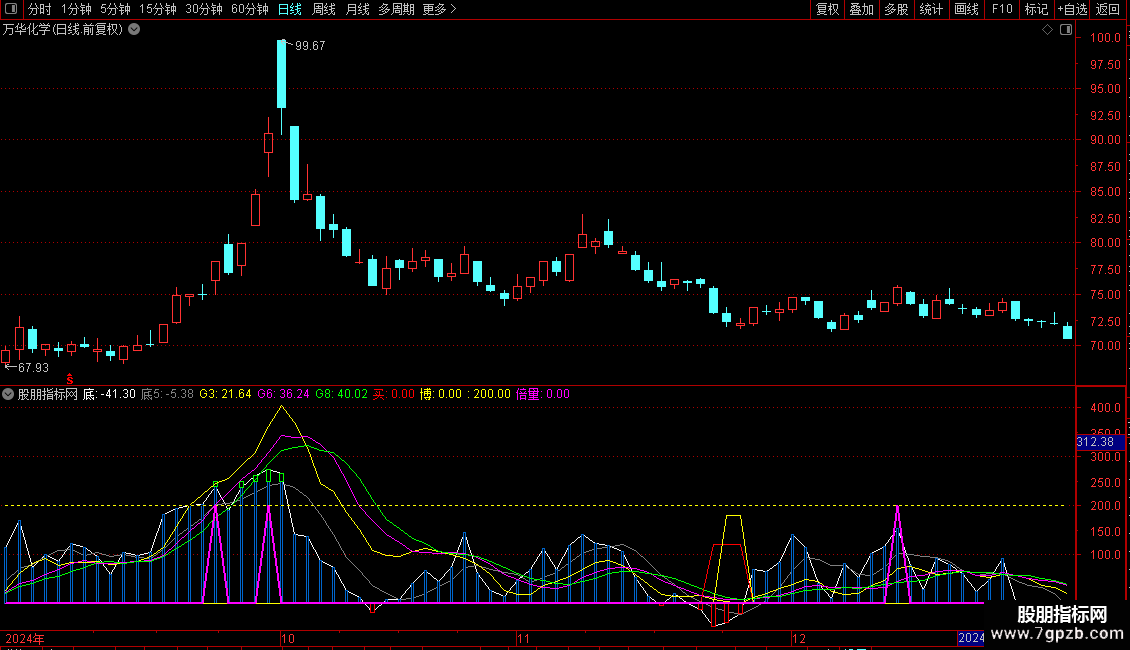The image size is (1130, 650).
Task: Click the red S marker under candles
Action: click(70, 378)
